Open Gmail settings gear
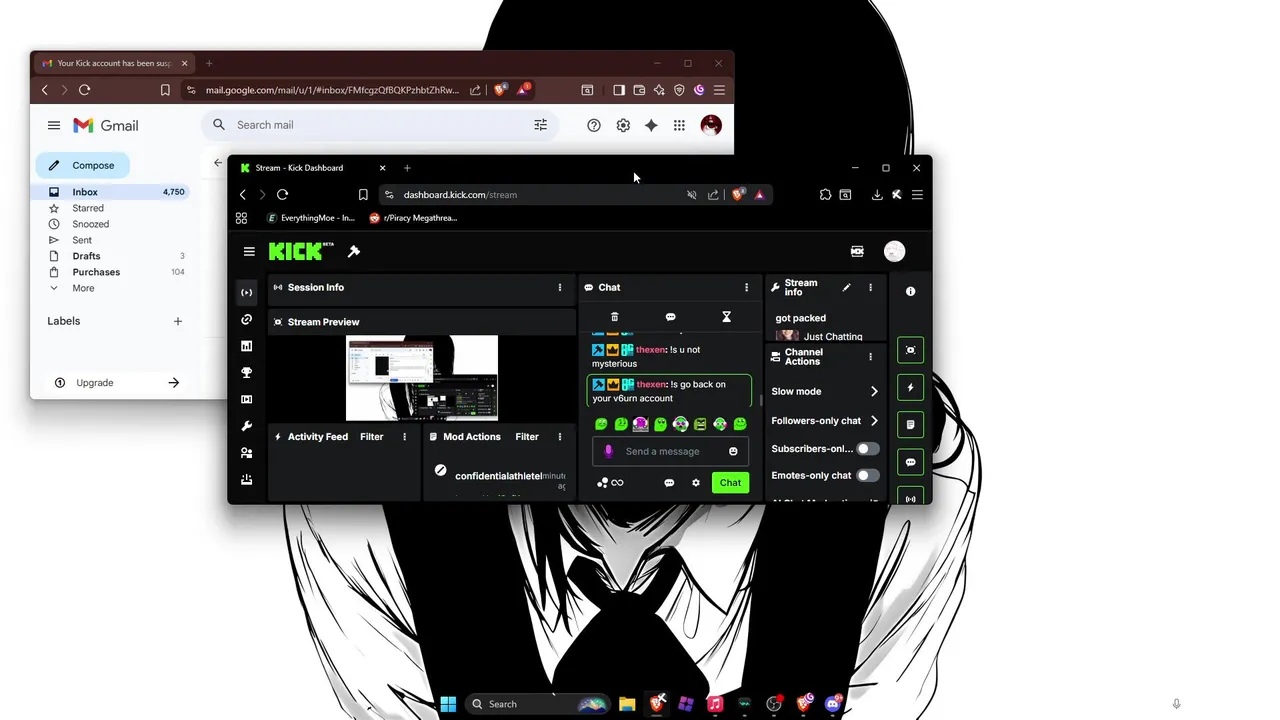 pos(623,125)
